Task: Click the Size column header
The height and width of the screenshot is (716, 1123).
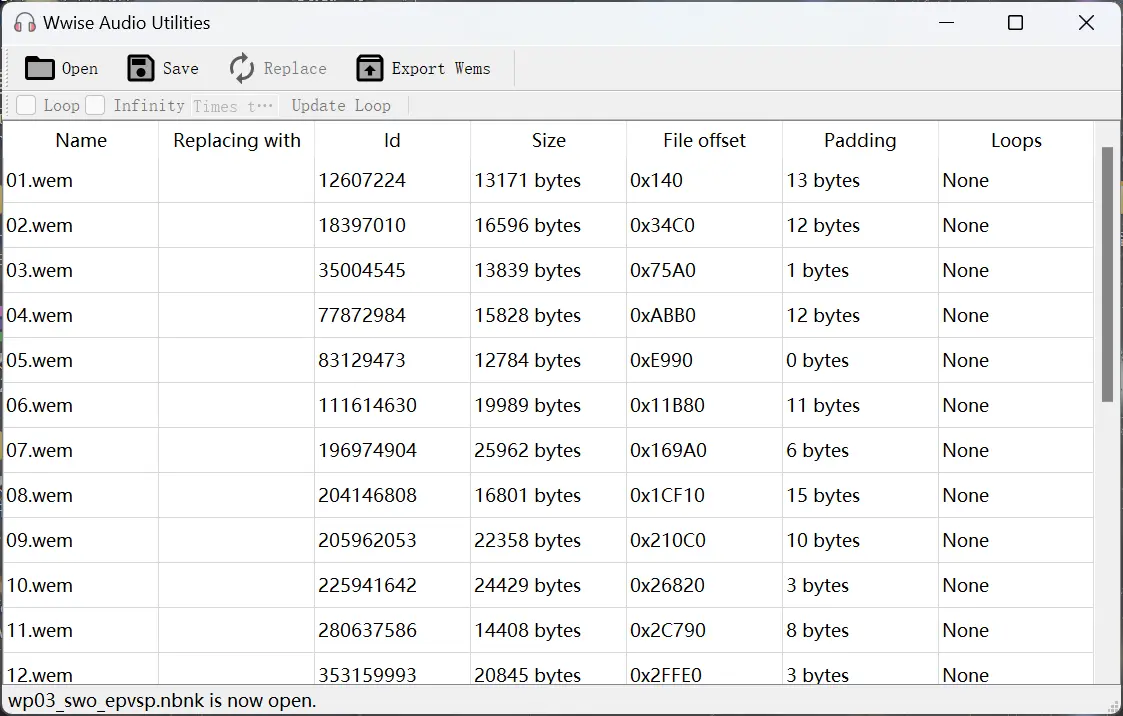Action: pyautogui.click(x=548, y=141)
